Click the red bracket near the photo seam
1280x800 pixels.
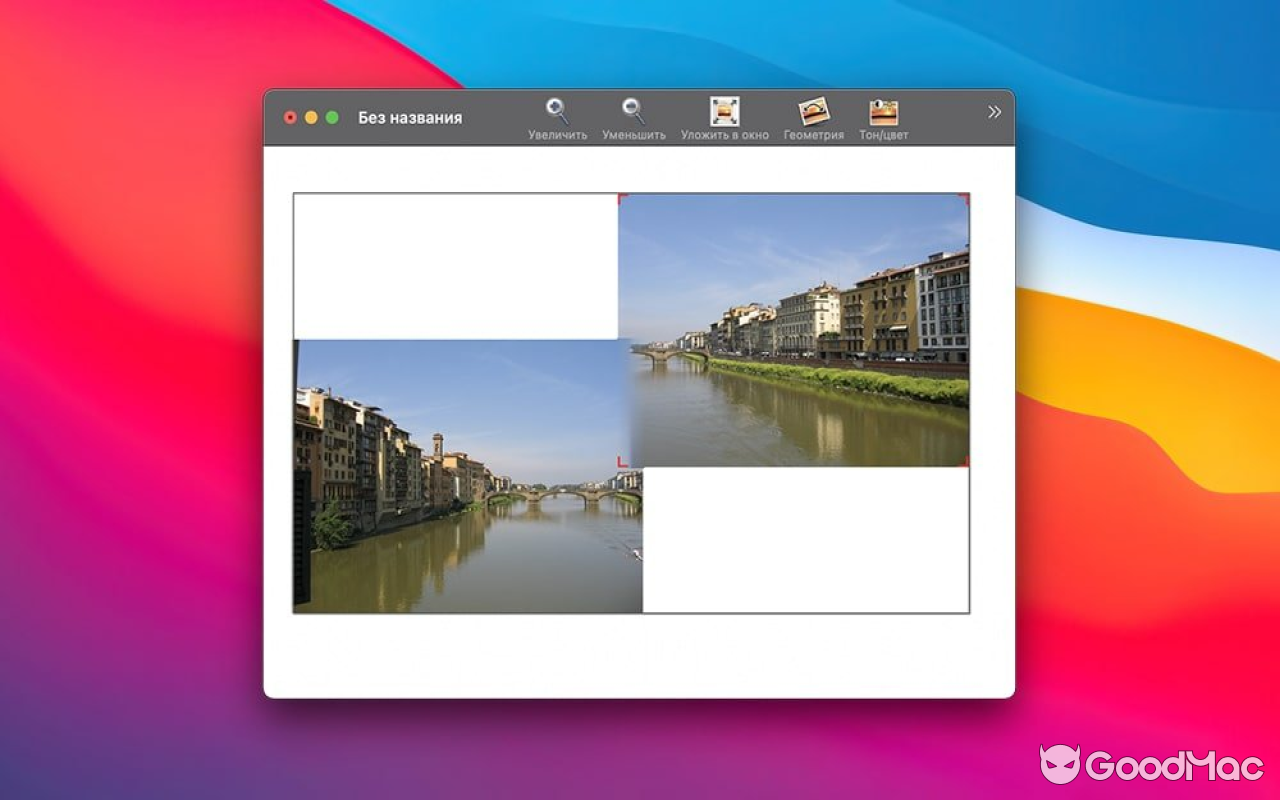(624, 461)
